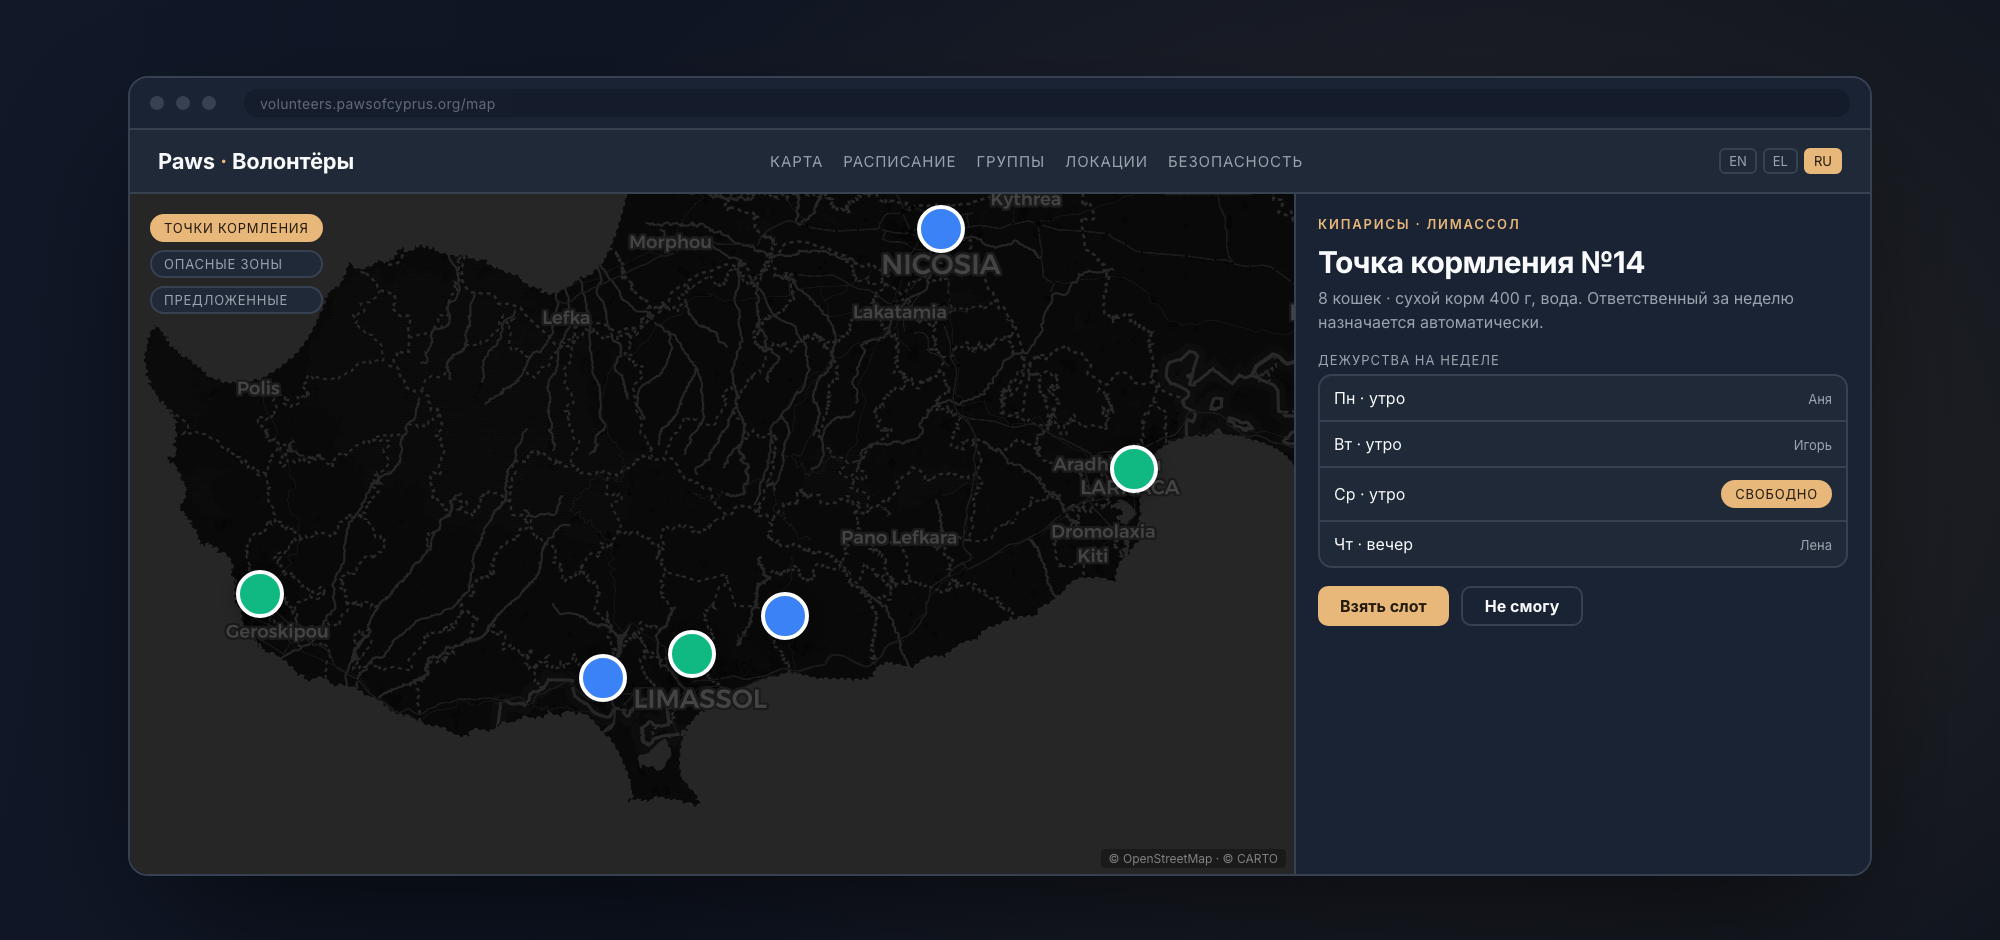Toggle the ПРЕДЛОЖЕННЫЕ filter chip
Image resolution: width=2000 pixels, height=940 pixels.
tap(236, 300)
